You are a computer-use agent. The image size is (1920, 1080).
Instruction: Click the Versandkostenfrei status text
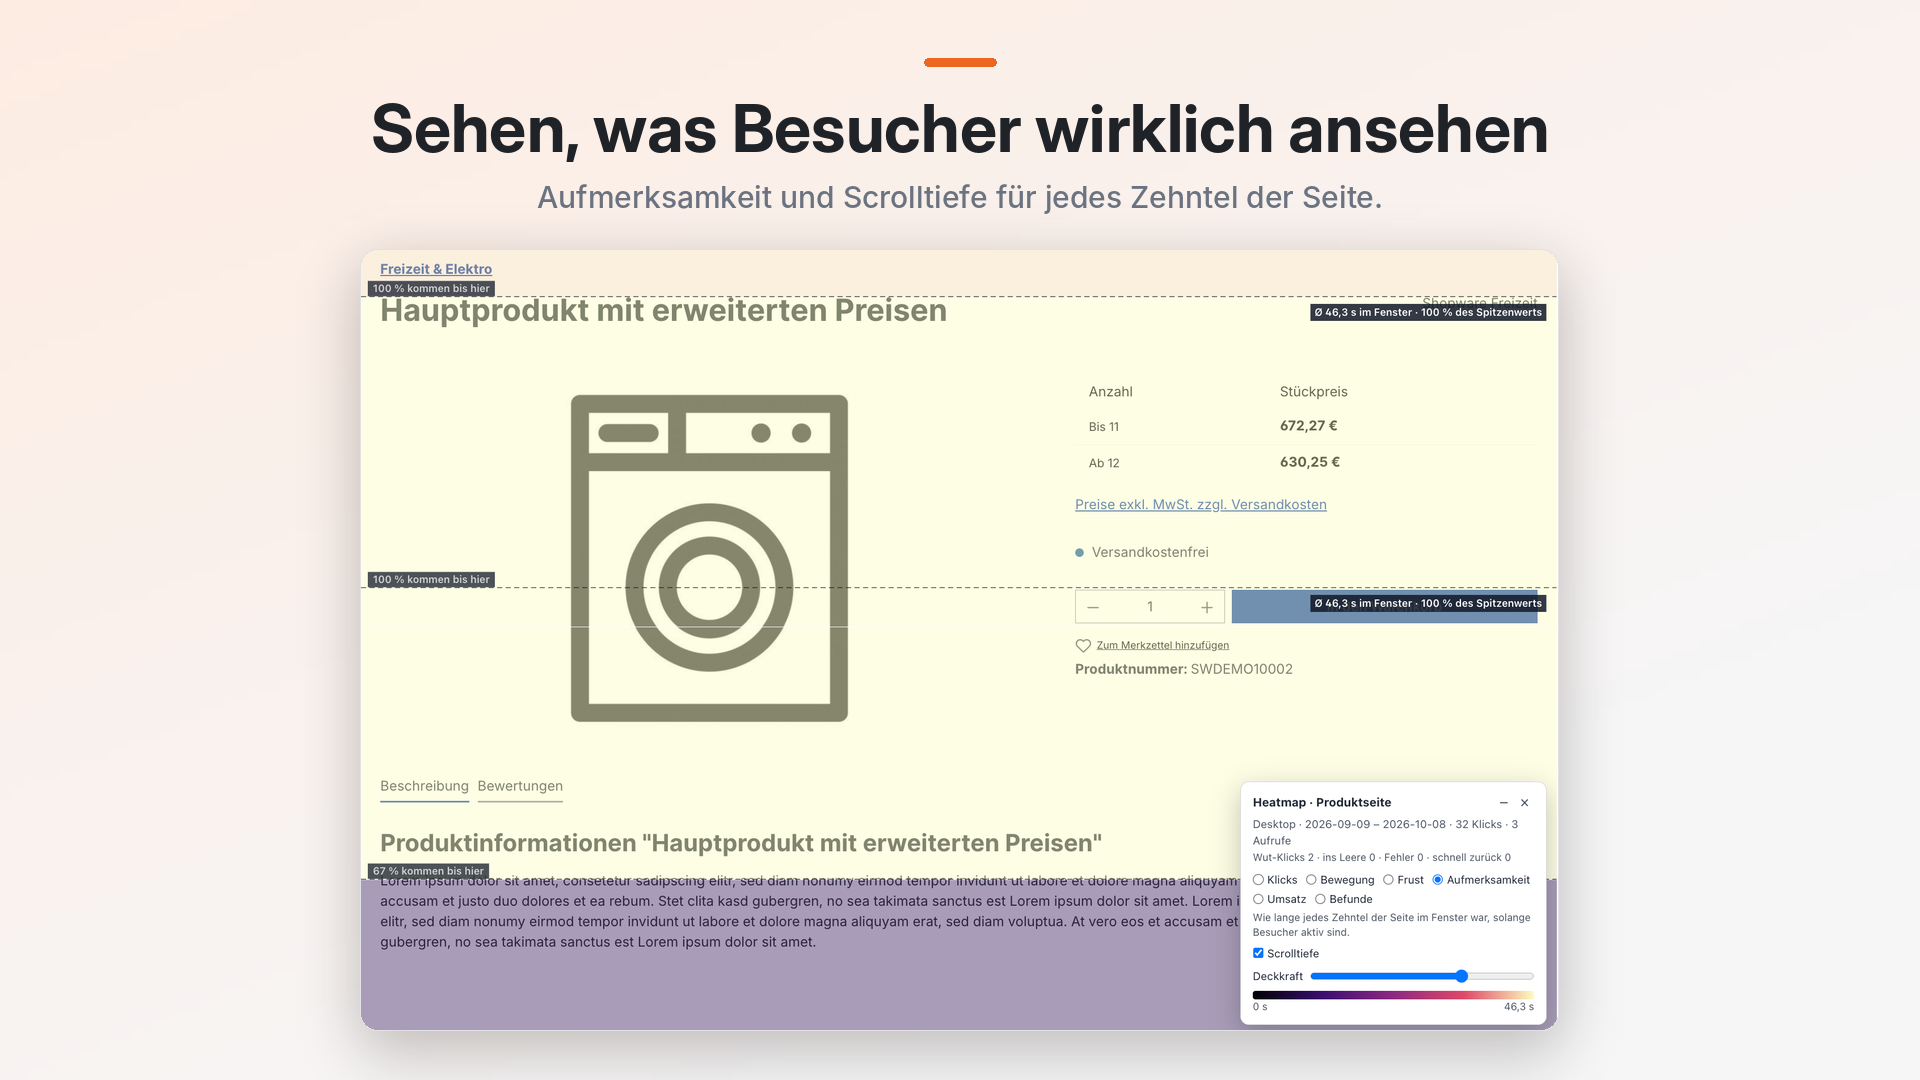tap(1150, 552)
